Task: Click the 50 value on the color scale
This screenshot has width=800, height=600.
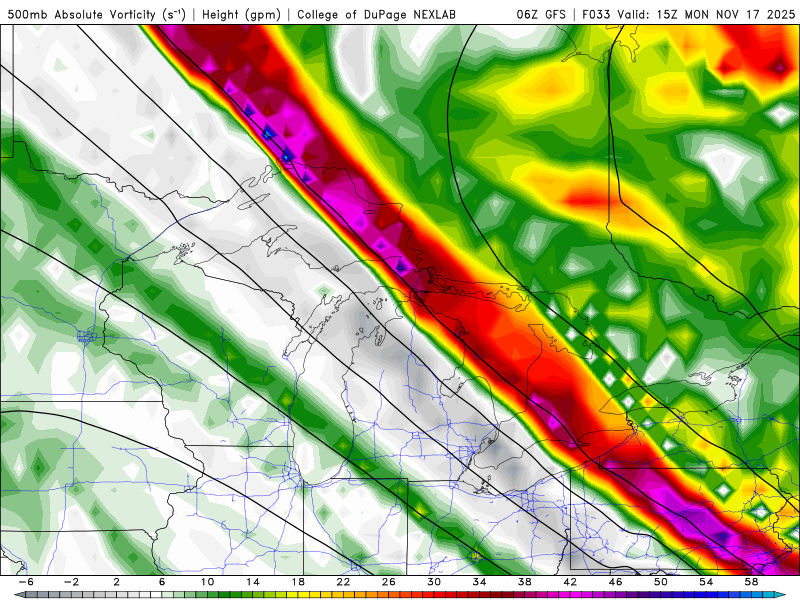Action: click(661, 582)
